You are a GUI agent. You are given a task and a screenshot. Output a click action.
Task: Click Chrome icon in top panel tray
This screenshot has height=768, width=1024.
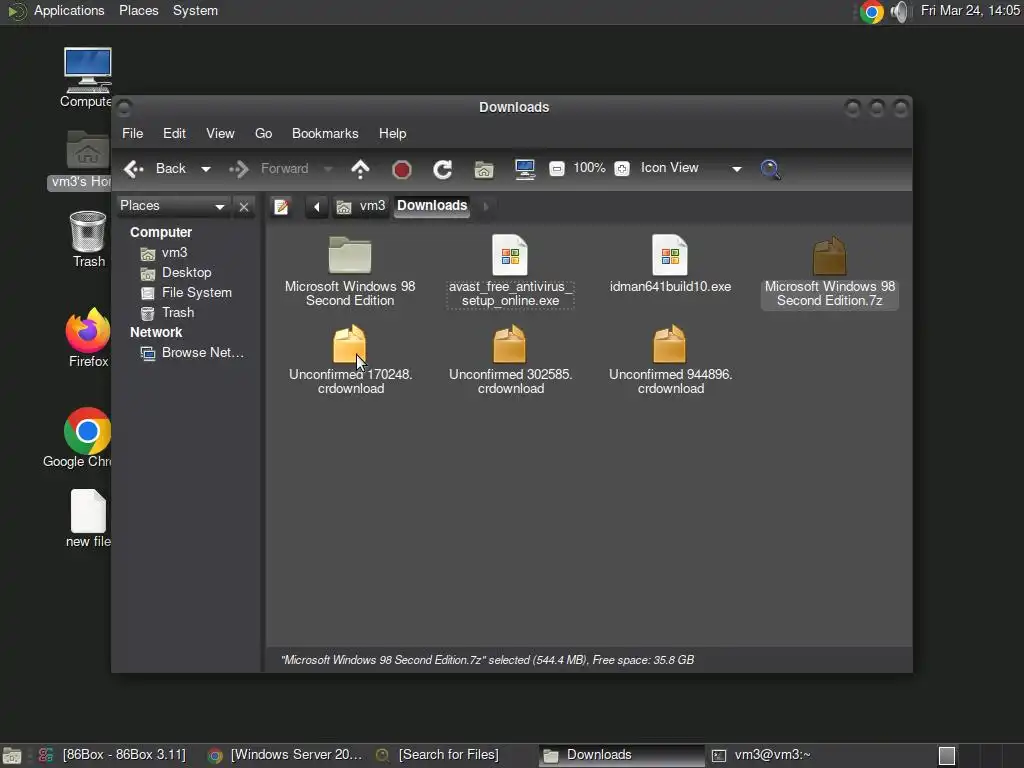871,12
